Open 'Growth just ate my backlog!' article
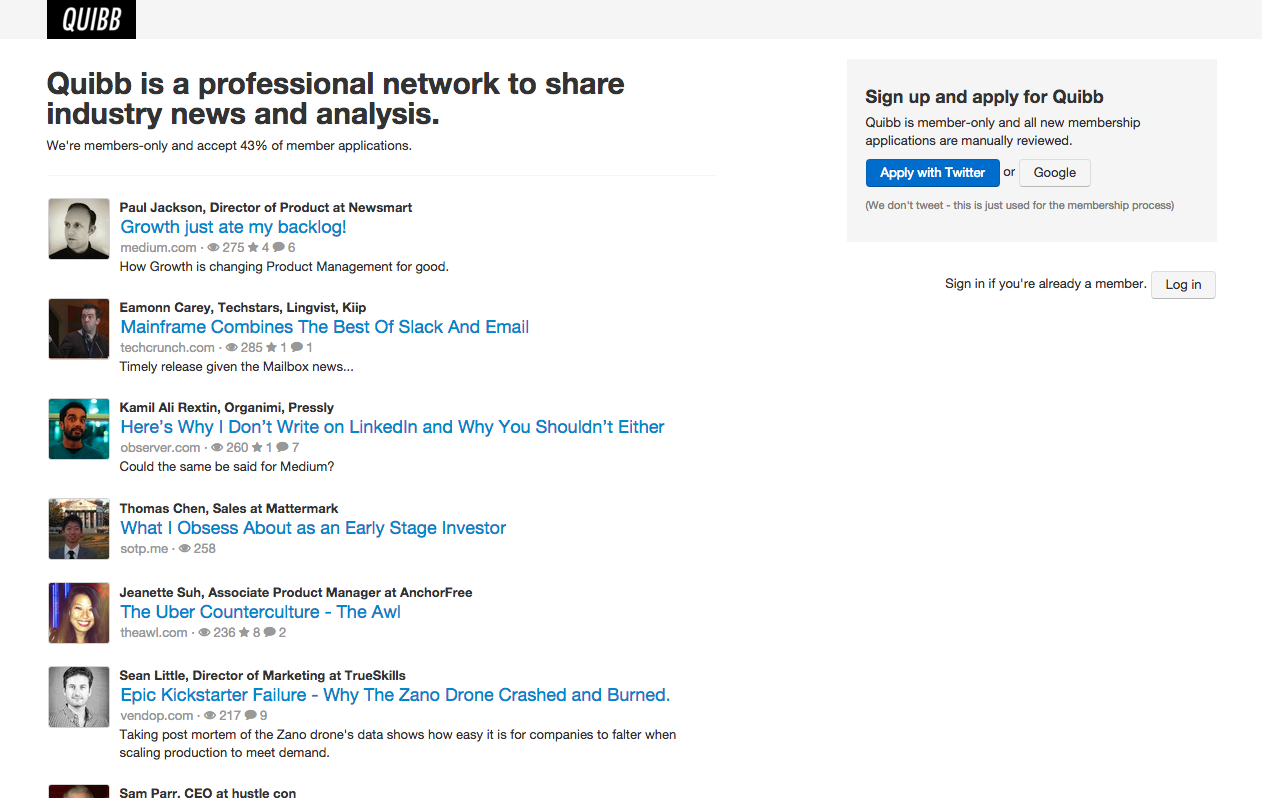The image size is (1262, 798). click(233, 227)
